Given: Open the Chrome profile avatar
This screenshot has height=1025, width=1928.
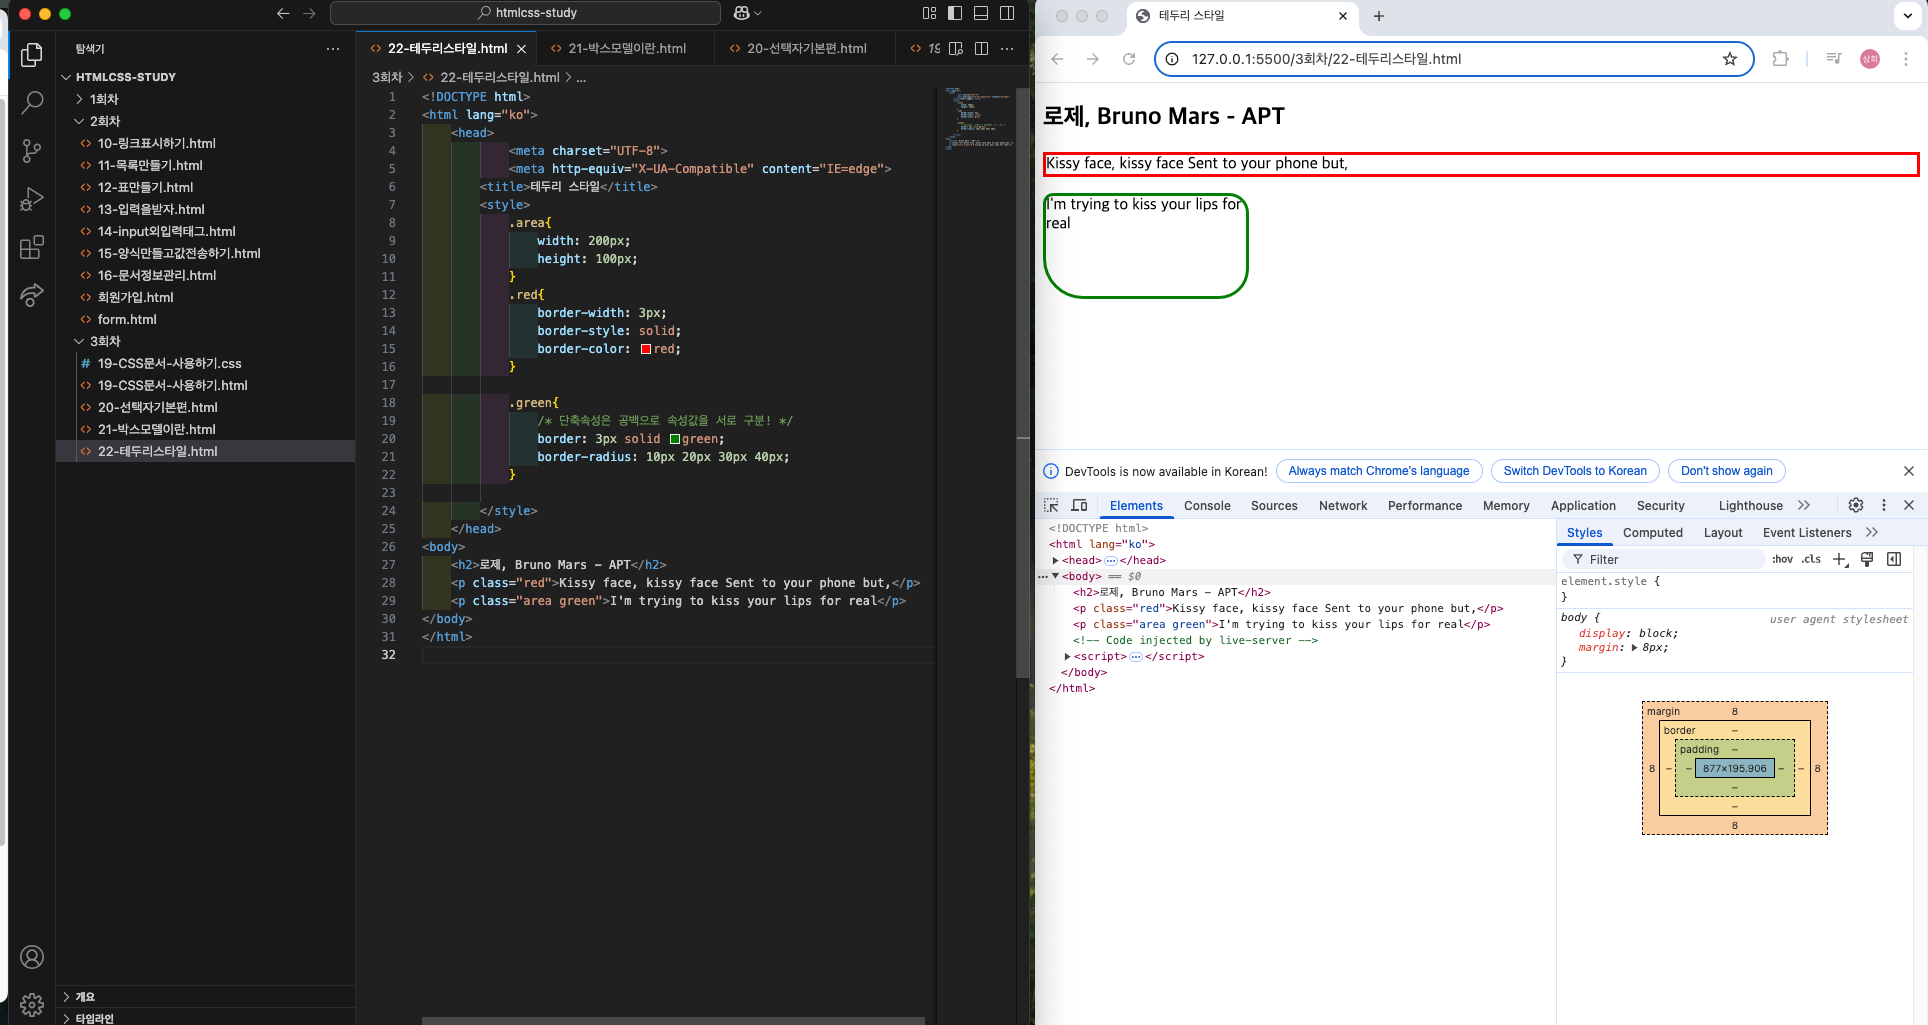Looking at the screenshot, I should point(1870,59).
